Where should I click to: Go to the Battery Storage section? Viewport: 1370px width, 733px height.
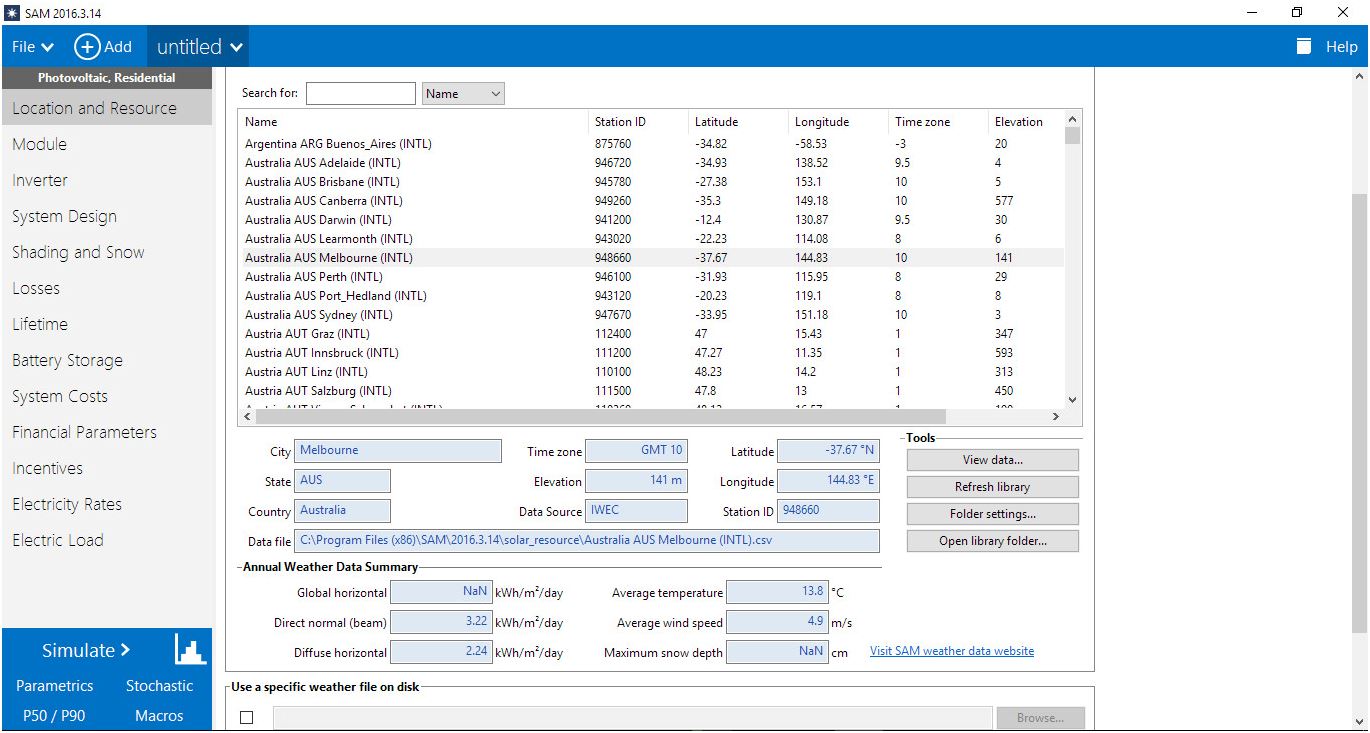[67, 360]
